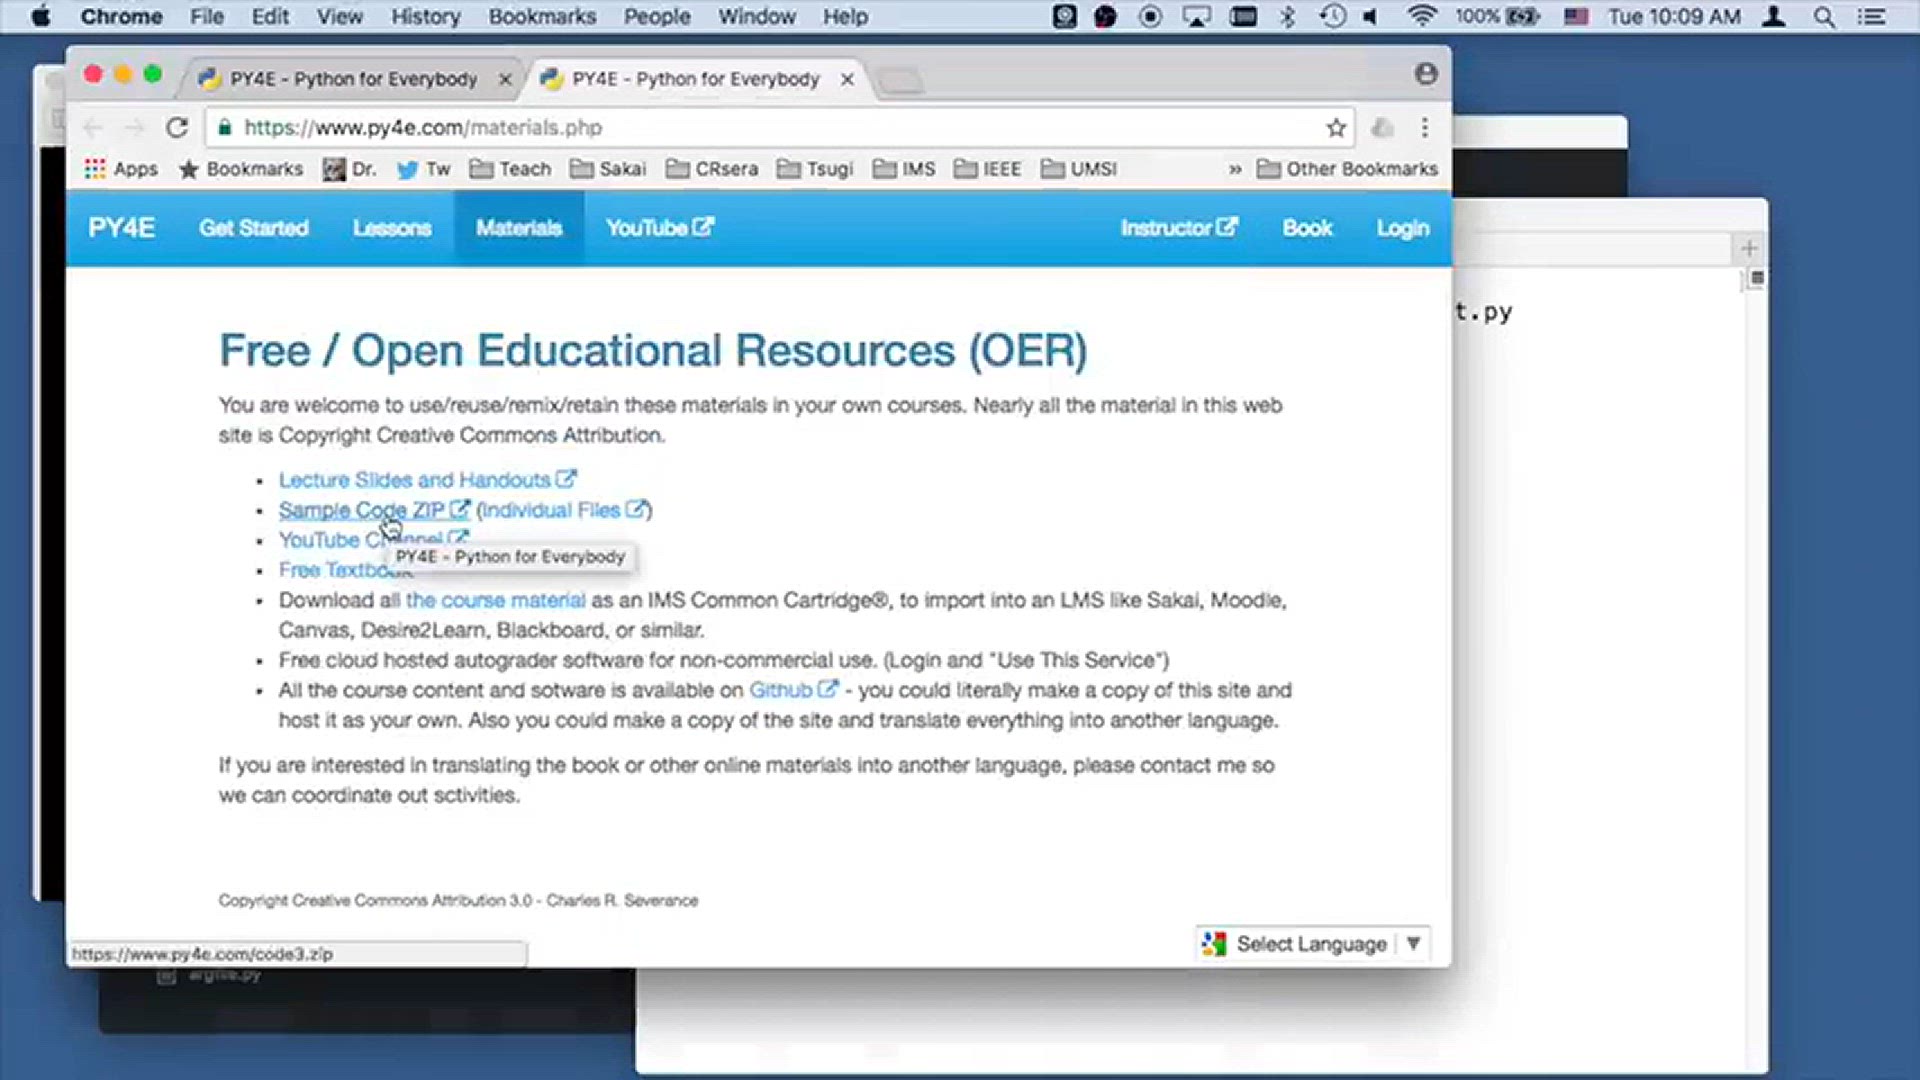Click the Login nav link
The width and height of the screenshot is (1920, 1080).
[1402, 228]
